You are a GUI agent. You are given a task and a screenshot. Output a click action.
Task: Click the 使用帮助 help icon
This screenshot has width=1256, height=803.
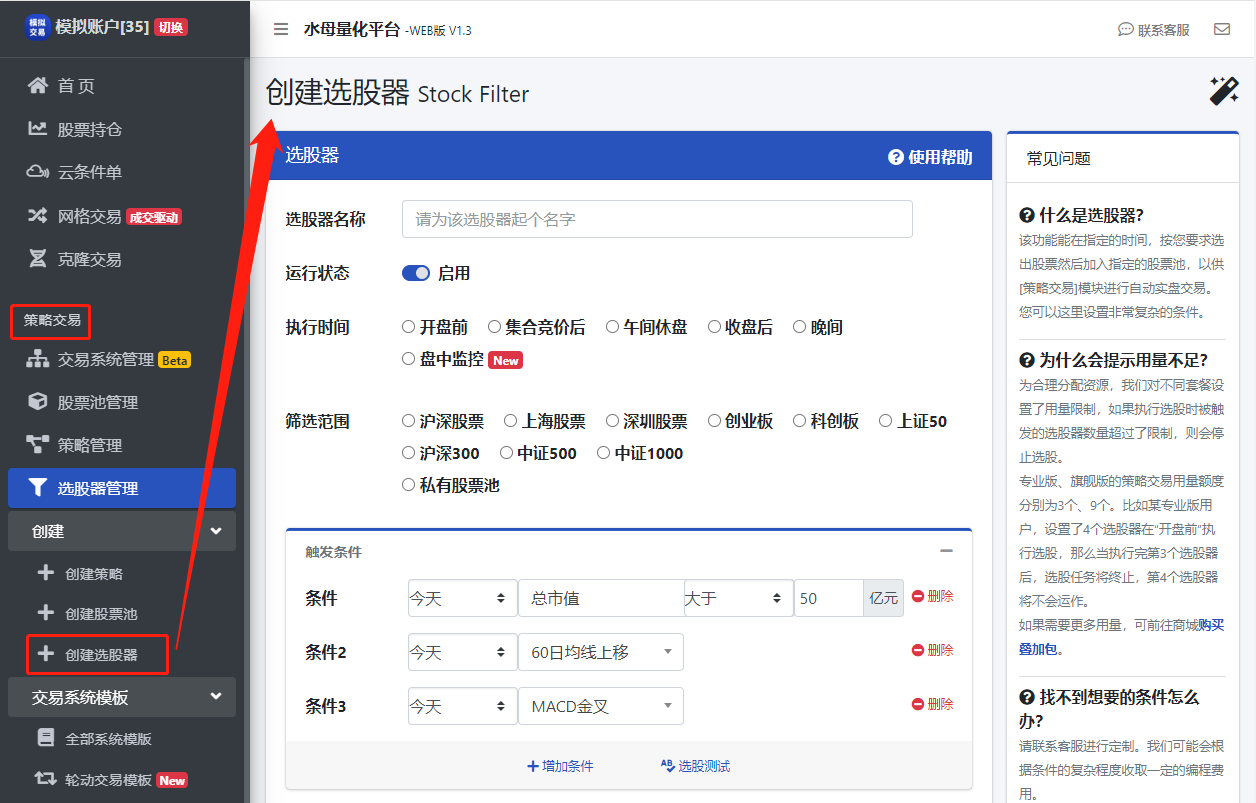point(896,157)
